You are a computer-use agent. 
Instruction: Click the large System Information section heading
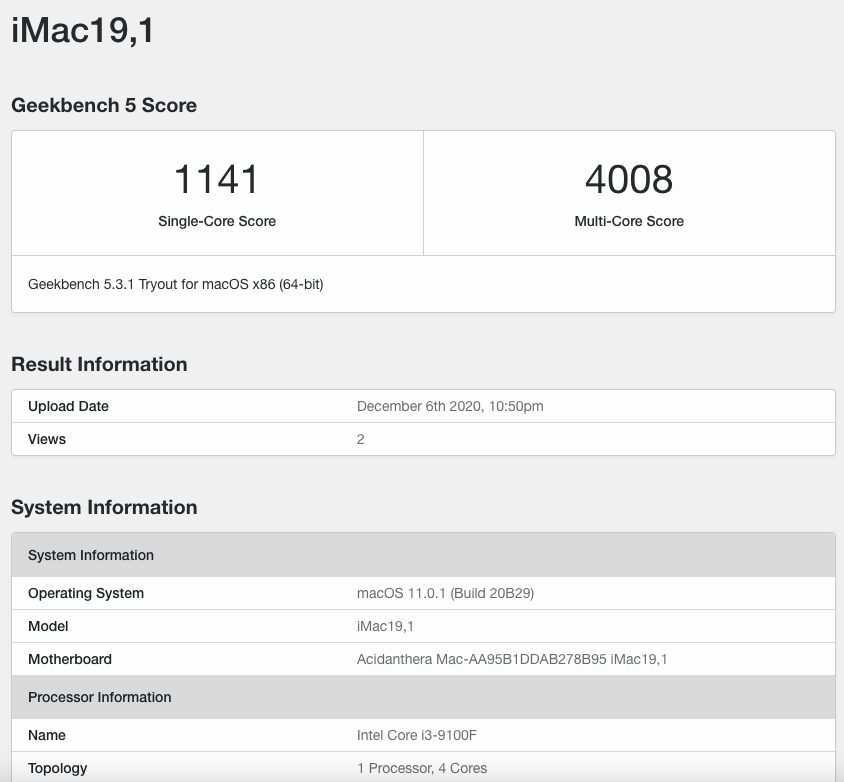point(104,508)
